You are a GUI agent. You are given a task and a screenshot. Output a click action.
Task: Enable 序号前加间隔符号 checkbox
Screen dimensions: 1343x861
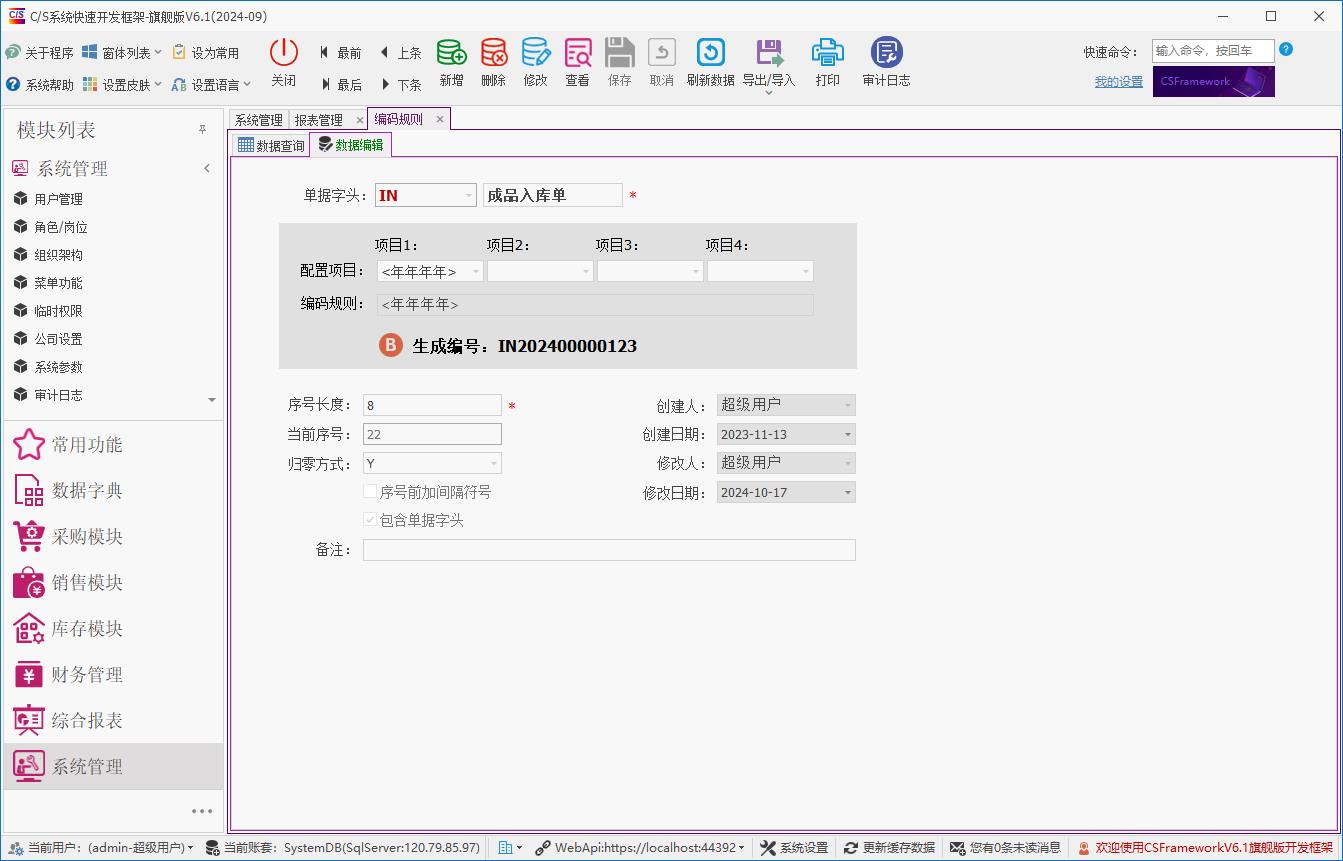370,491
